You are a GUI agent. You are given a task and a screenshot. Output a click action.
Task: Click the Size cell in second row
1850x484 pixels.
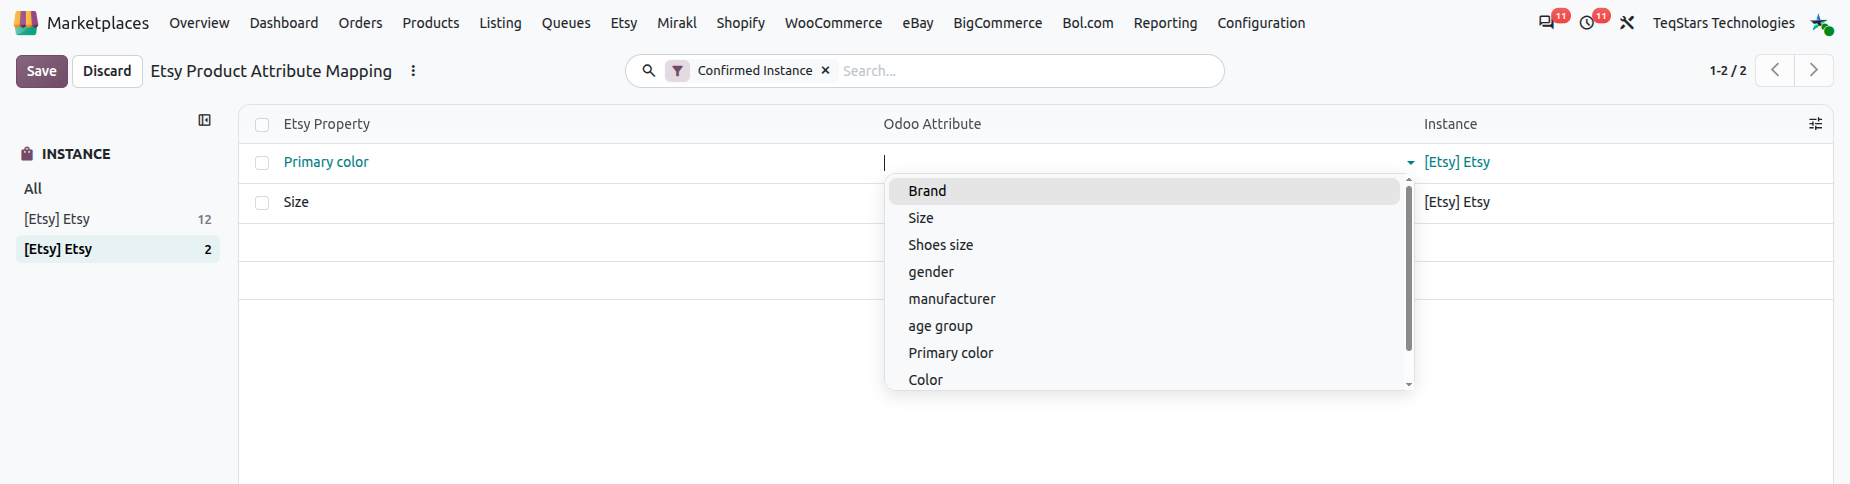coord(296,202)
